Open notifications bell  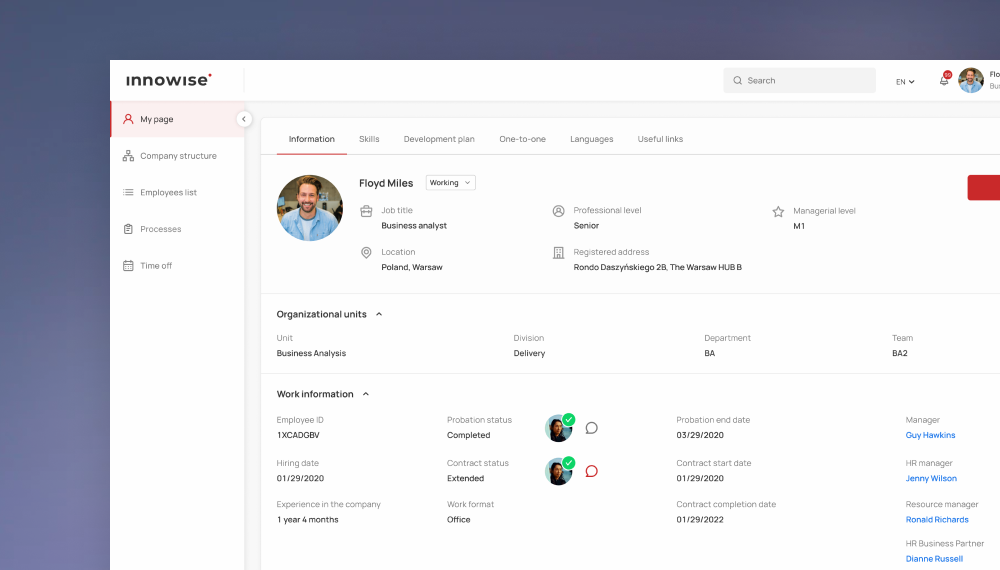point(944,80)
